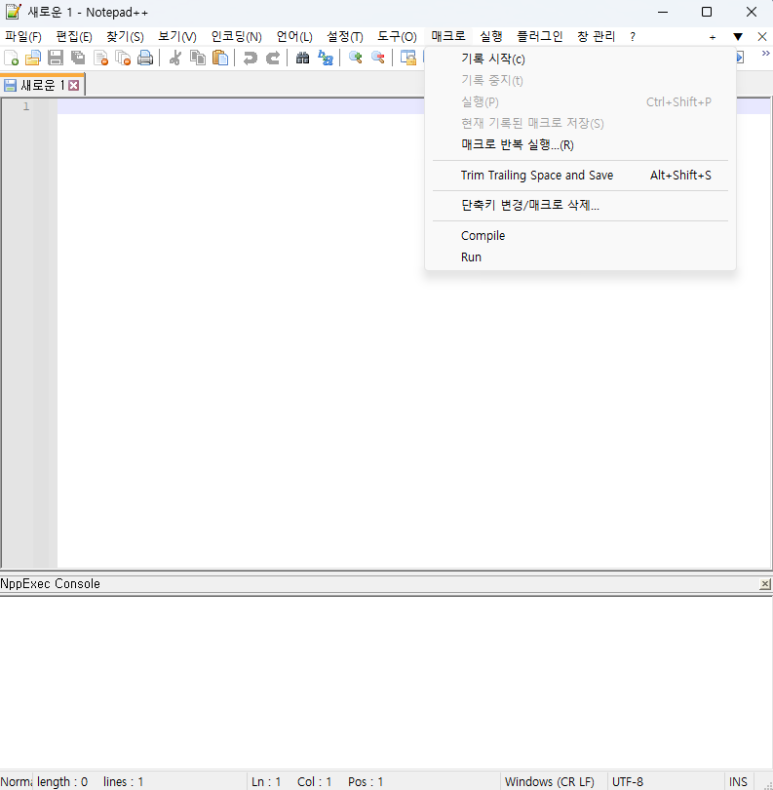Select the Run macro entry
This screenshot has width=773, height=790.
tap(581, 257)
